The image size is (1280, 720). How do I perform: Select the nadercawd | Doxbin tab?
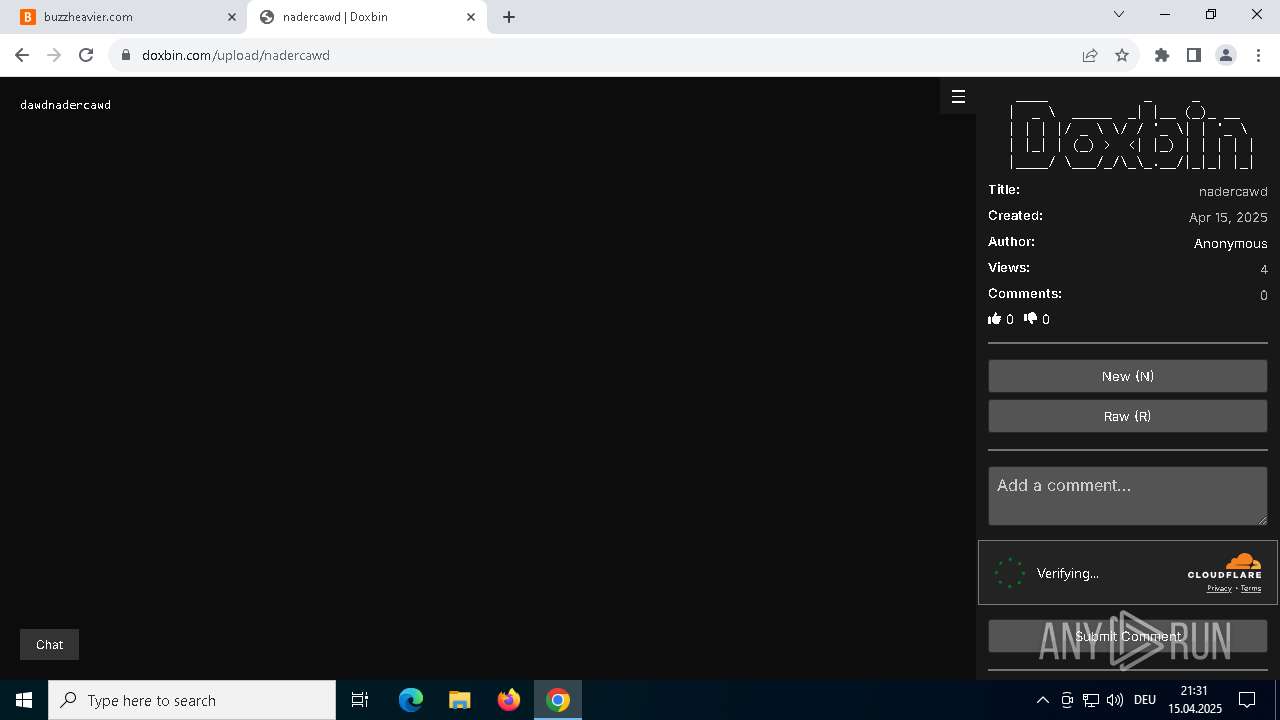(x=366, y=17)
